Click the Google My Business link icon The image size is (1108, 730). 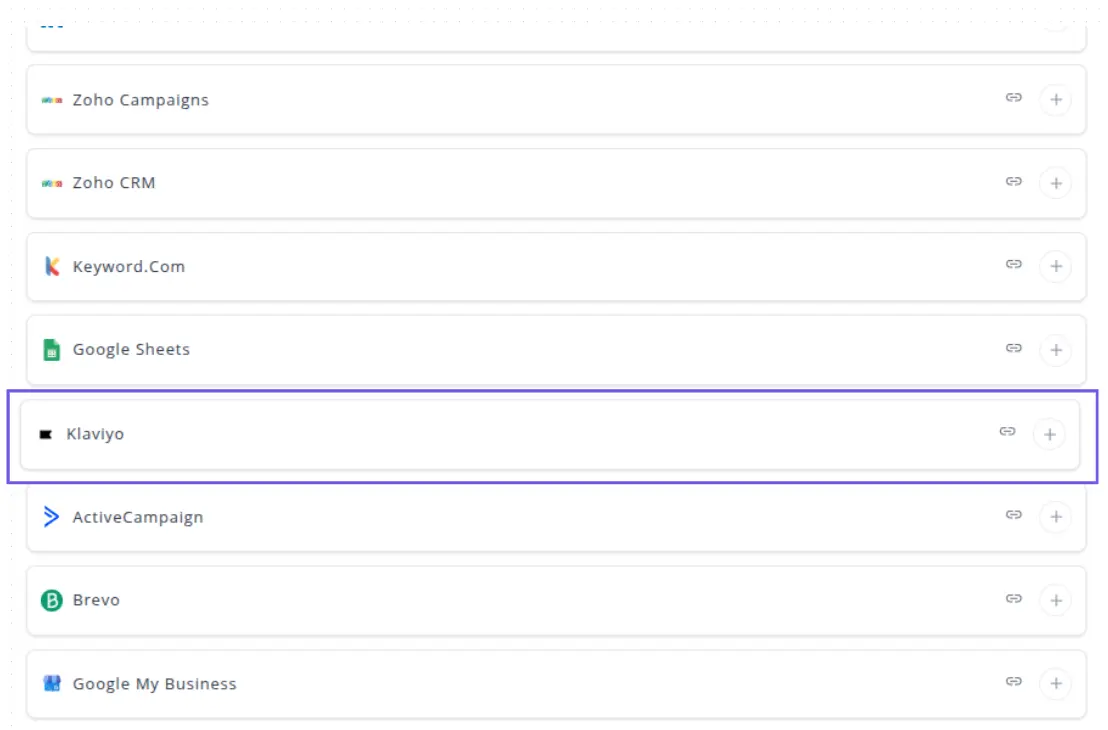[1014, 682]
